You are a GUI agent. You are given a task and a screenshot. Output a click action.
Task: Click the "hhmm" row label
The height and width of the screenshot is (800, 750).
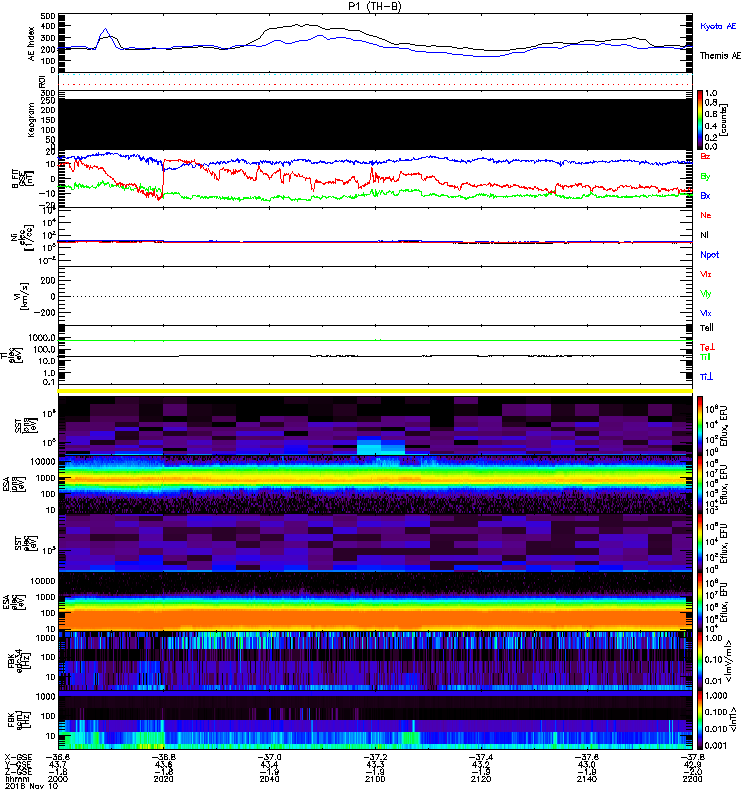(x=16, y=779)
